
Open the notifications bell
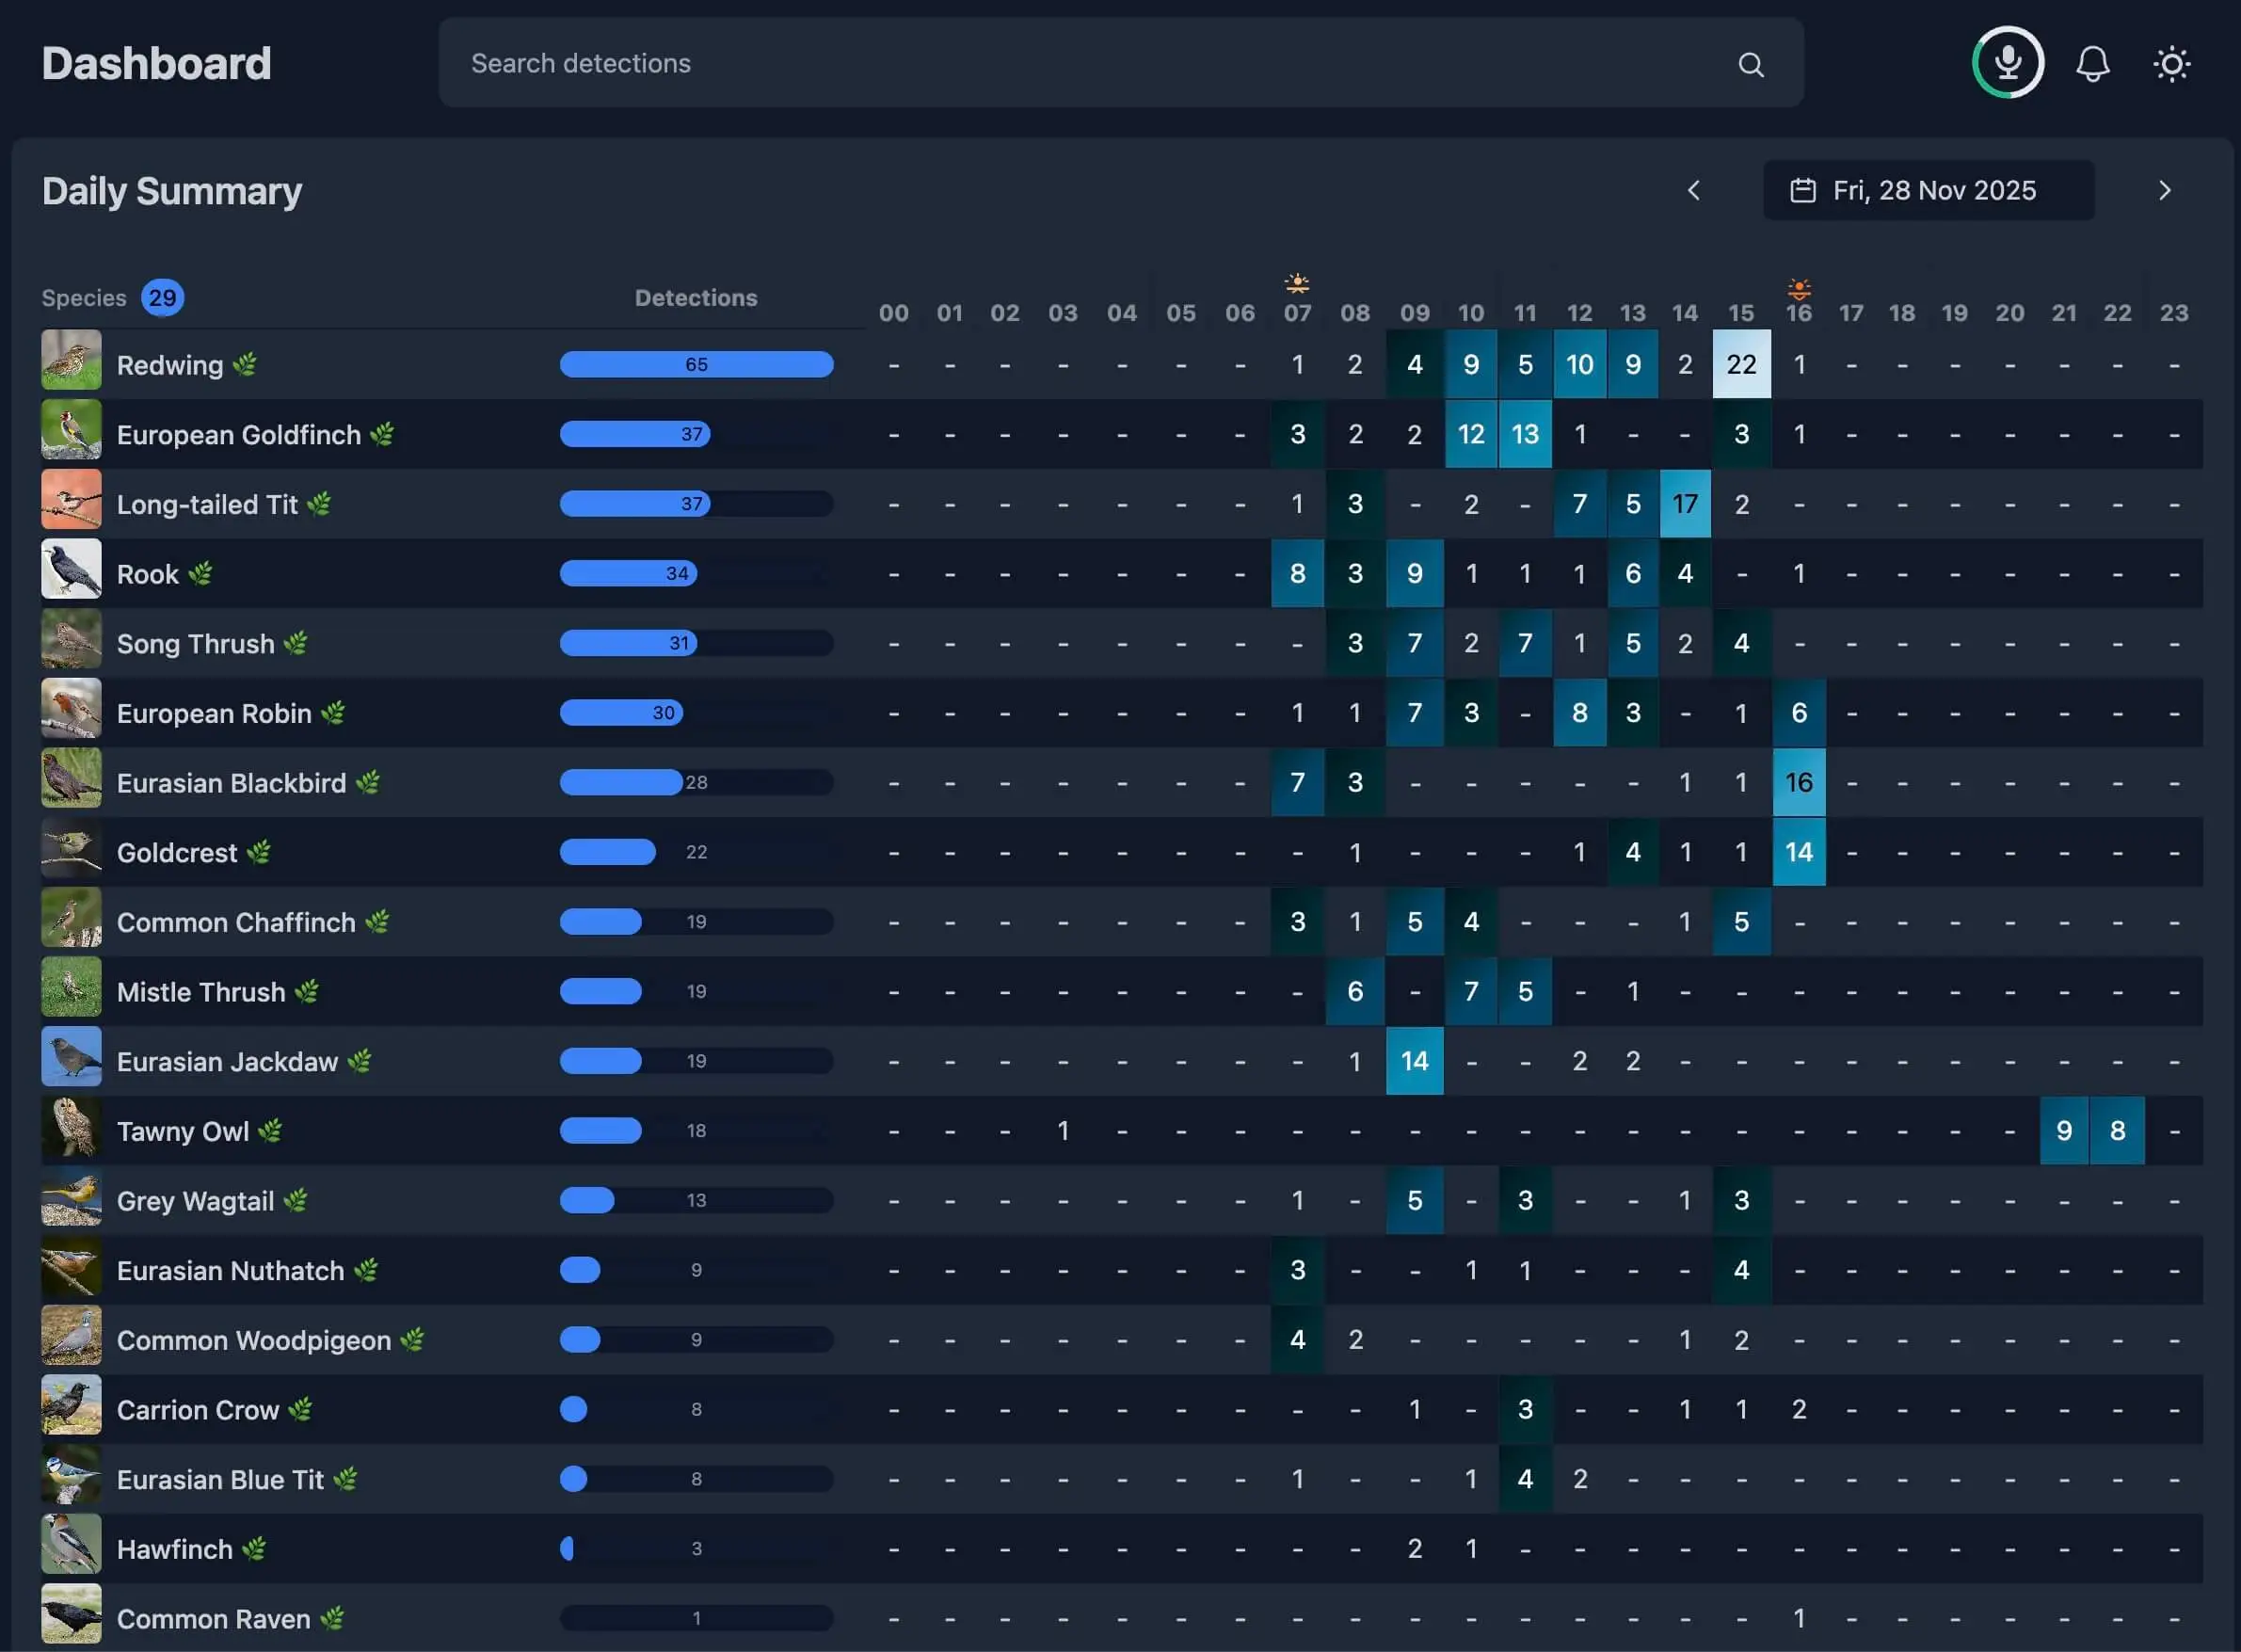(2093, 62)
